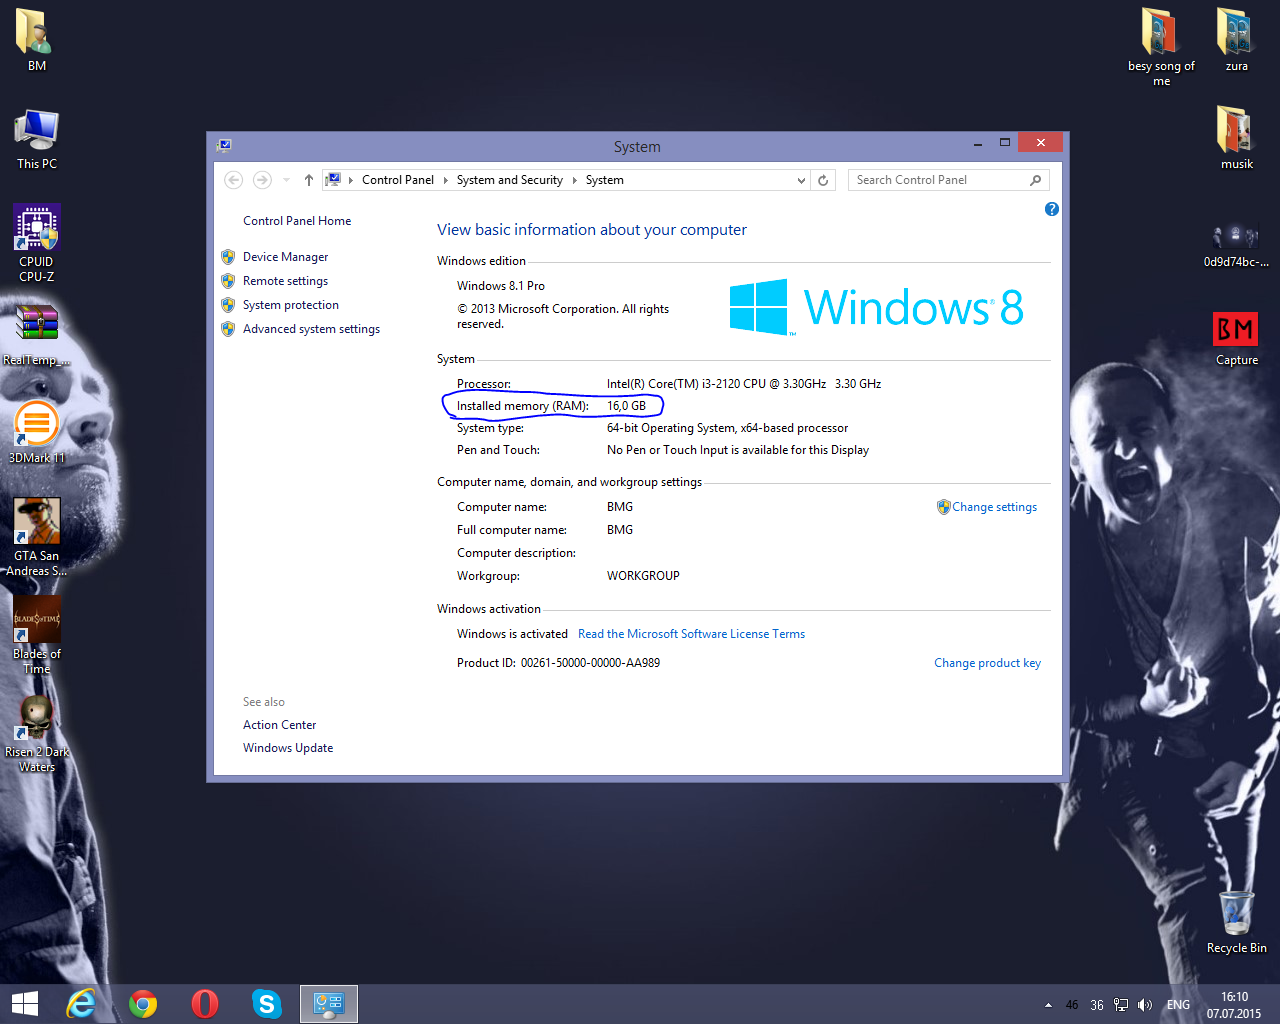Viewport: 1280px width, 1024px height.
Task: Go up one level to System and Security
Action: pyautogui.click(x=309, y=180)
